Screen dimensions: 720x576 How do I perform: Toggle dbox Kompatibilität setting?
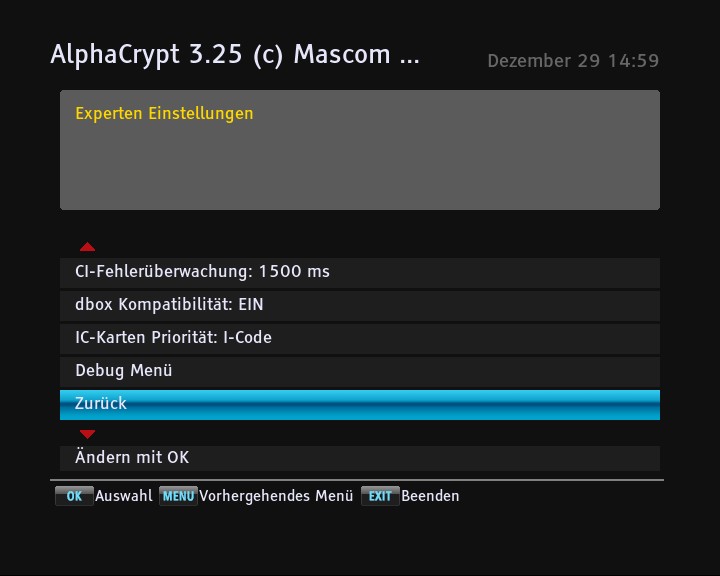point(360,304)
